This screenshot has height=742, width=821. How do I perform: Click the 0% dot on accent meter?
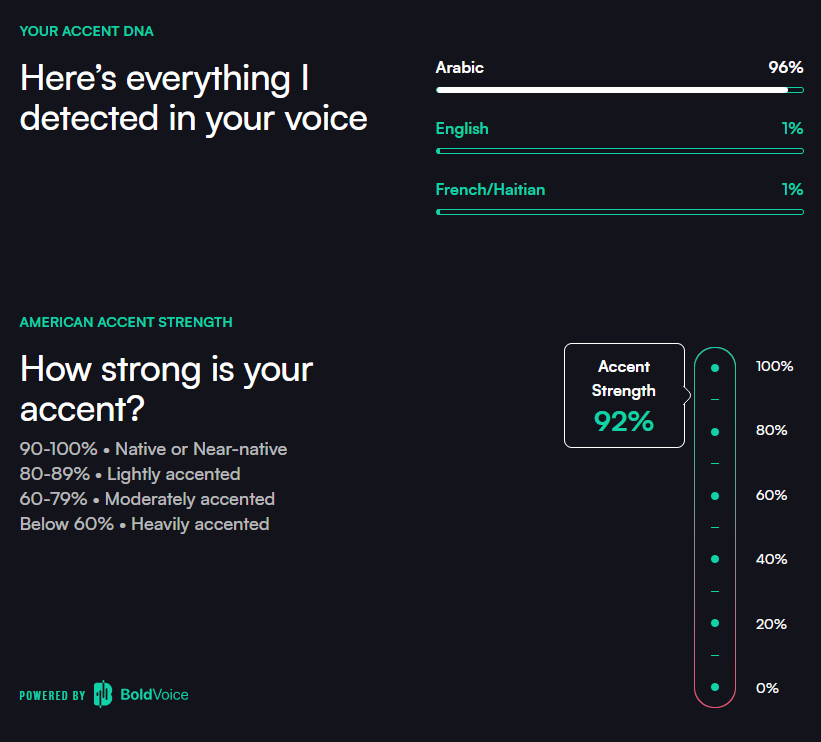[715, 686]
